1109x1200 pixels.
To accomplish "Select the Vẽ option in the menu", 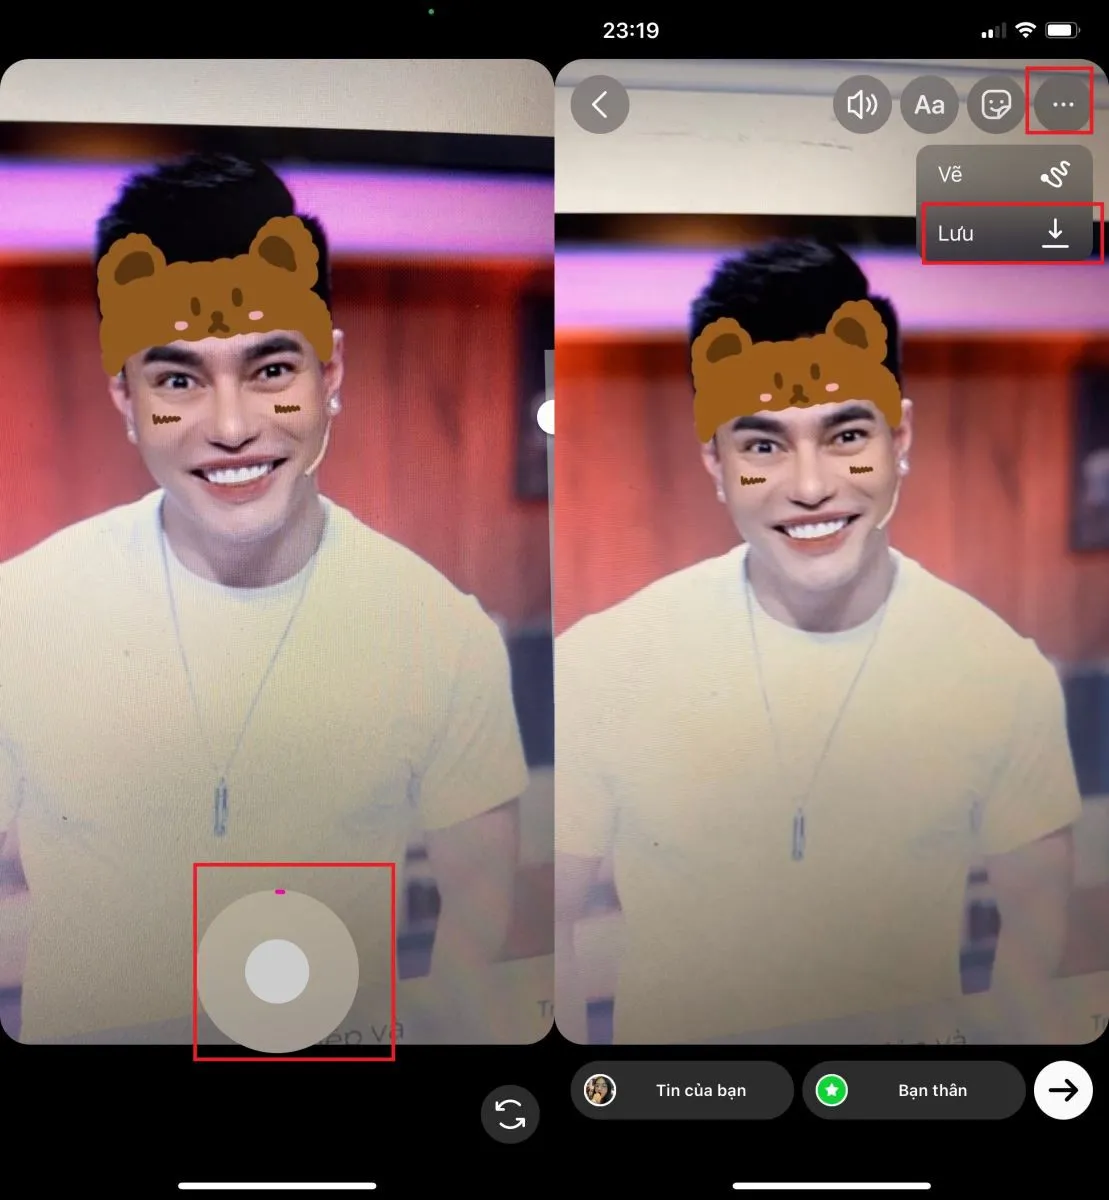I will 951,174.
